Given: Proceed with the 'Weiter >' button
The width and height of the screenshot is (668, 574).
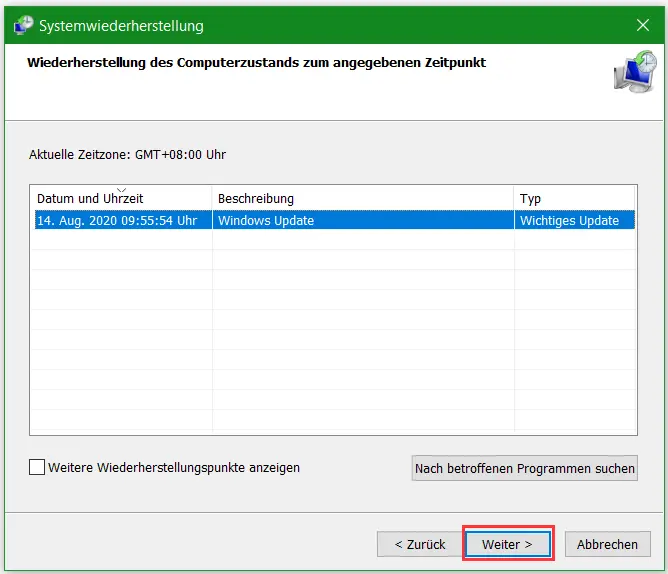Looking at the screenshot, I should point(507,544).
